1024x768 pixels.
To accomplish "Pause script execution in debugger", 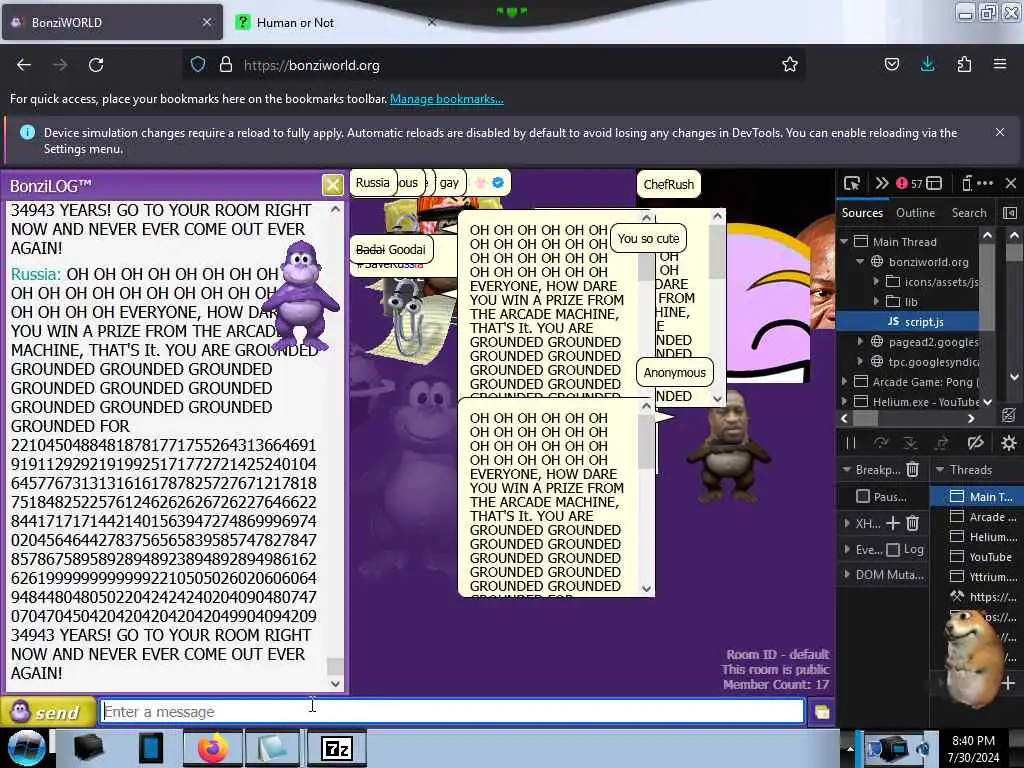I will 850,443.
